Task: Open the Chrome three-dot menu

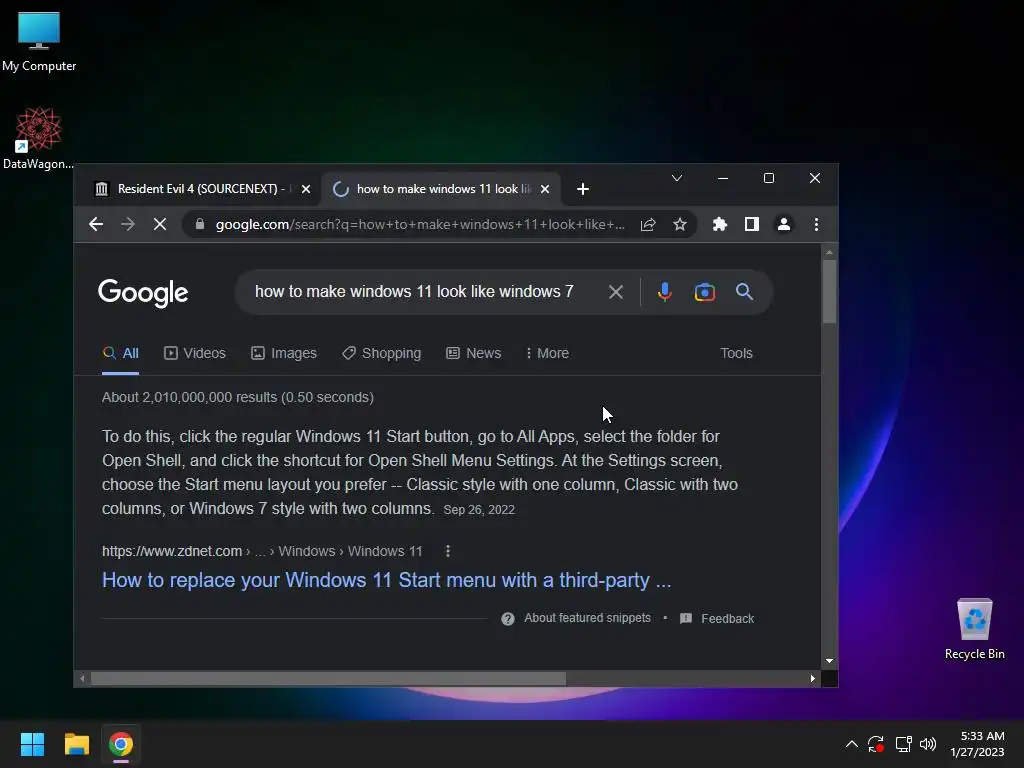Action: pyautogui.click(x=816, y=224)
